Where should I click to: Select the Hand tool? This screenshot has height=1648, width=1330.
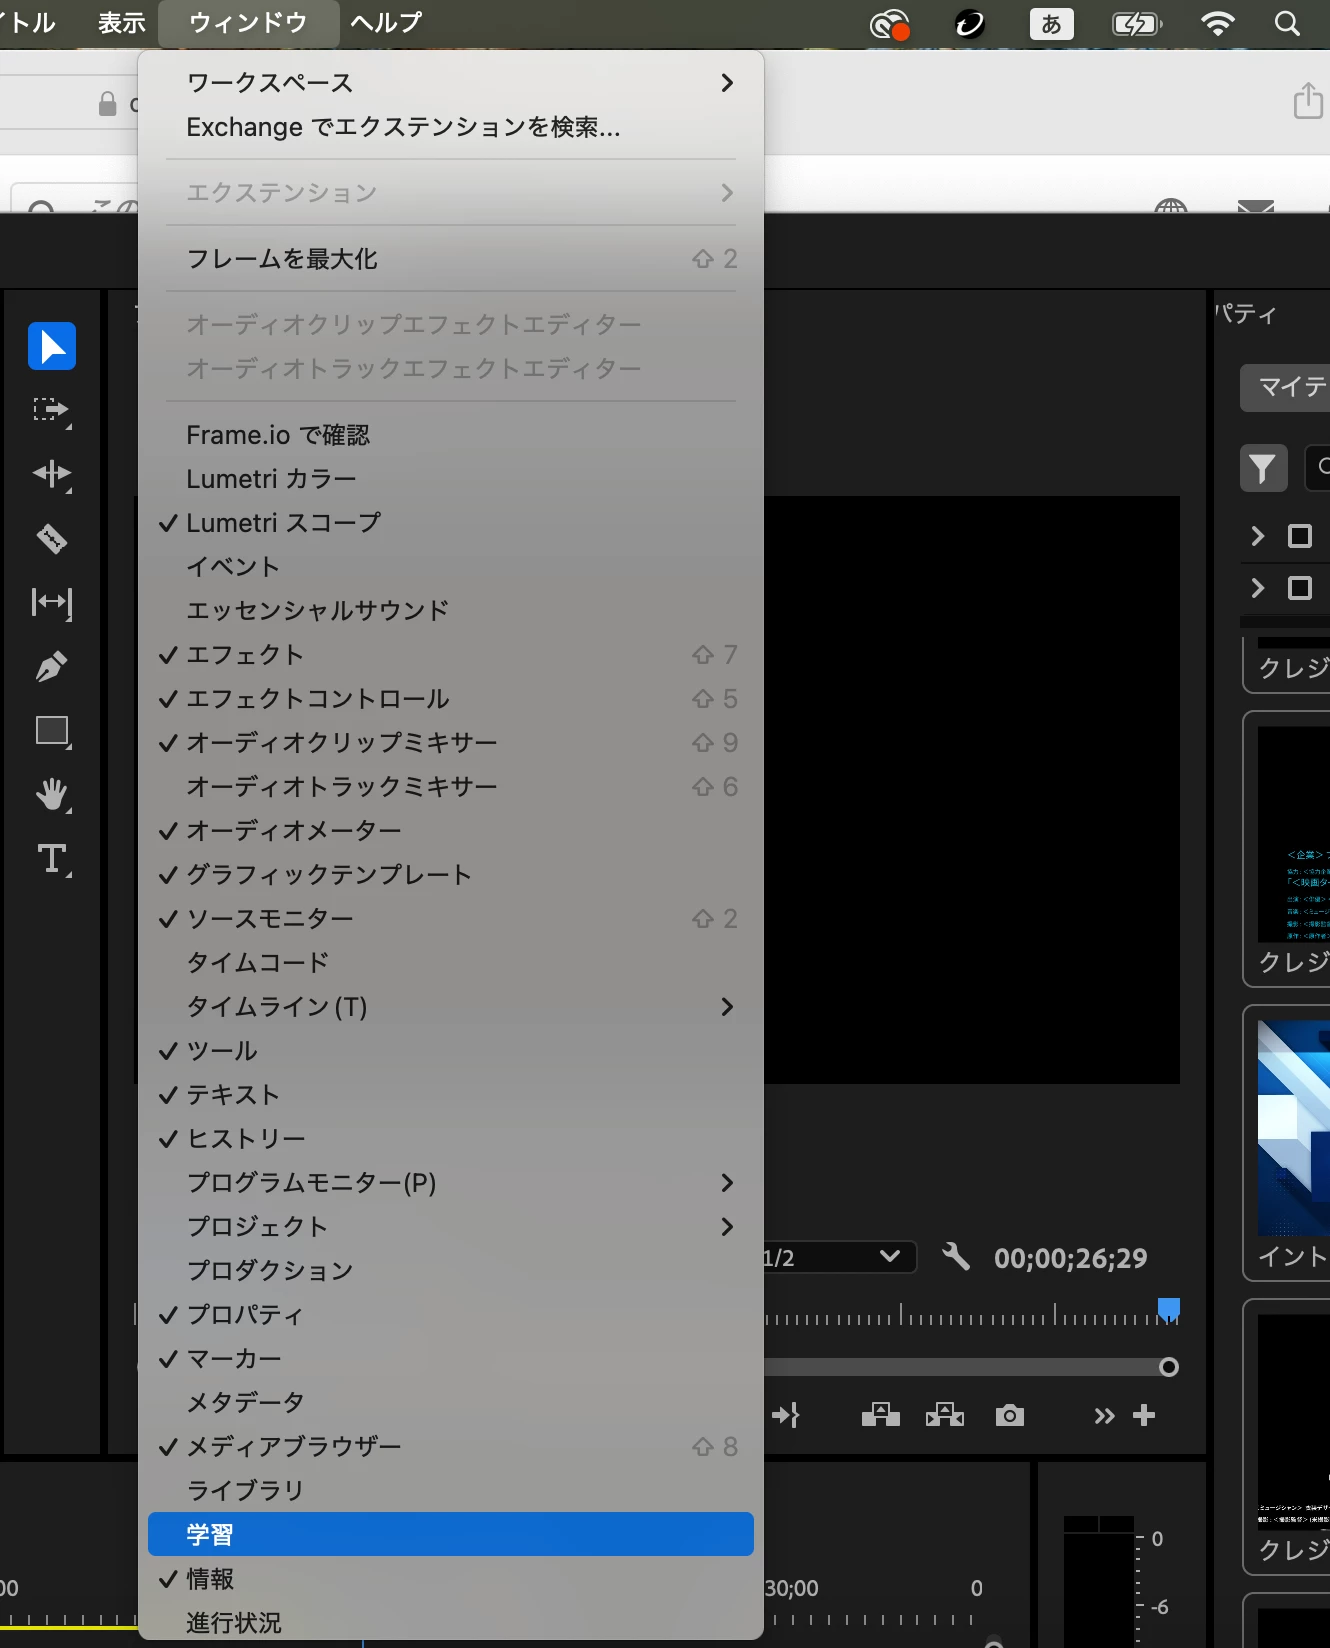[x=52, y=795]
